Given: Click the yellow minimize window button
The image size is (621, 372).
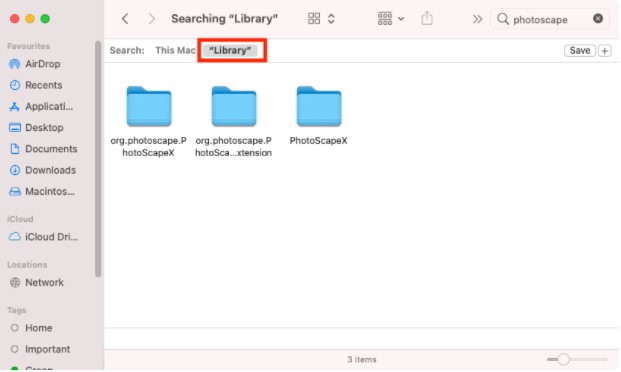Looking at the screenshot, I should (30, 19).
